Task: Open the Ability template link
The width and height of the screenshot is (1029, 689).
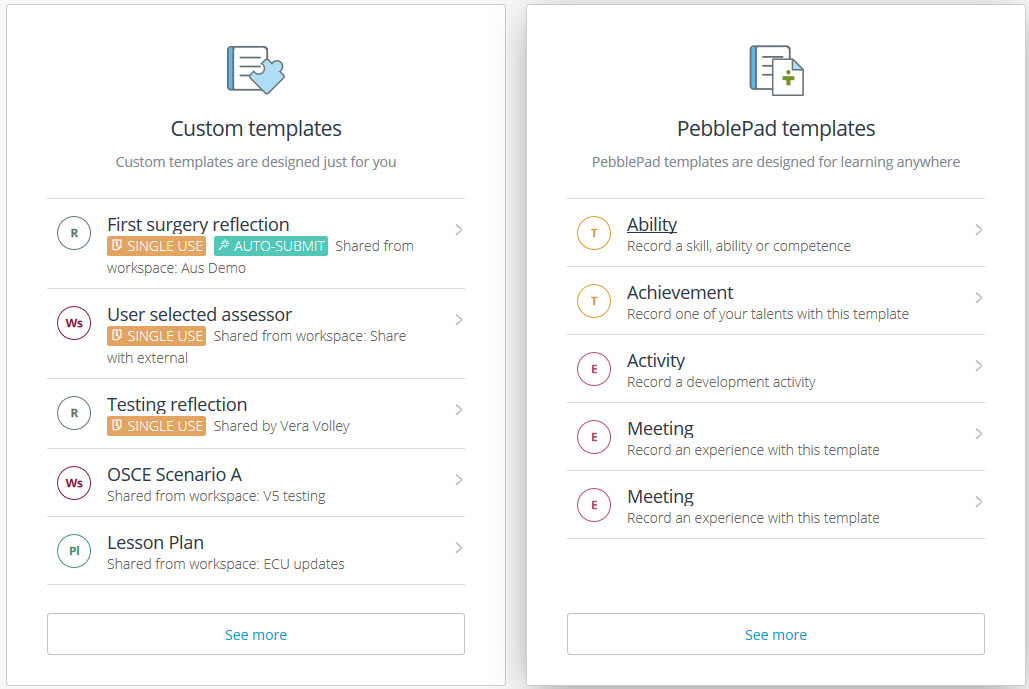Action: (652, 225)
